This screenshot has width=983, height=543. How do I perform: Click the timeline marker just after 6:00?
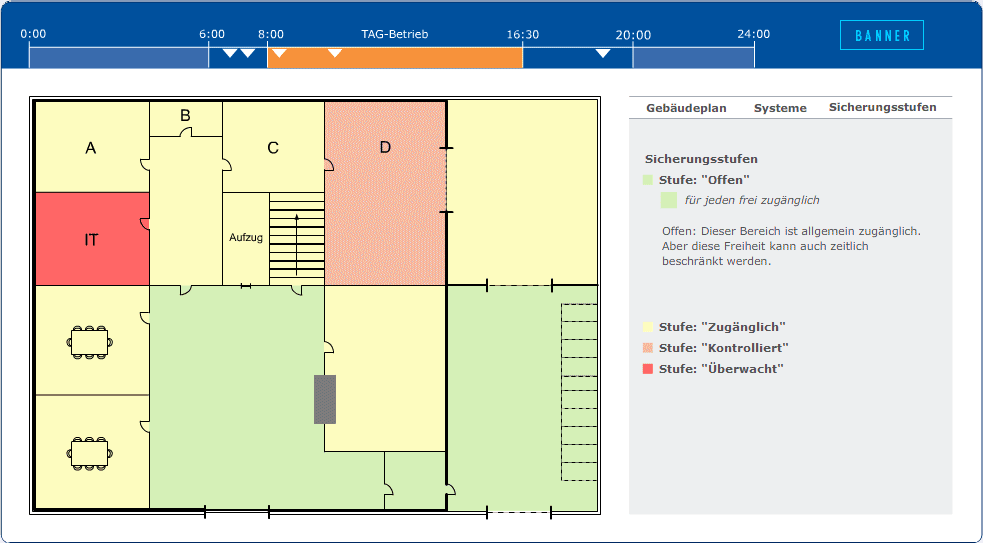(230, 53)
